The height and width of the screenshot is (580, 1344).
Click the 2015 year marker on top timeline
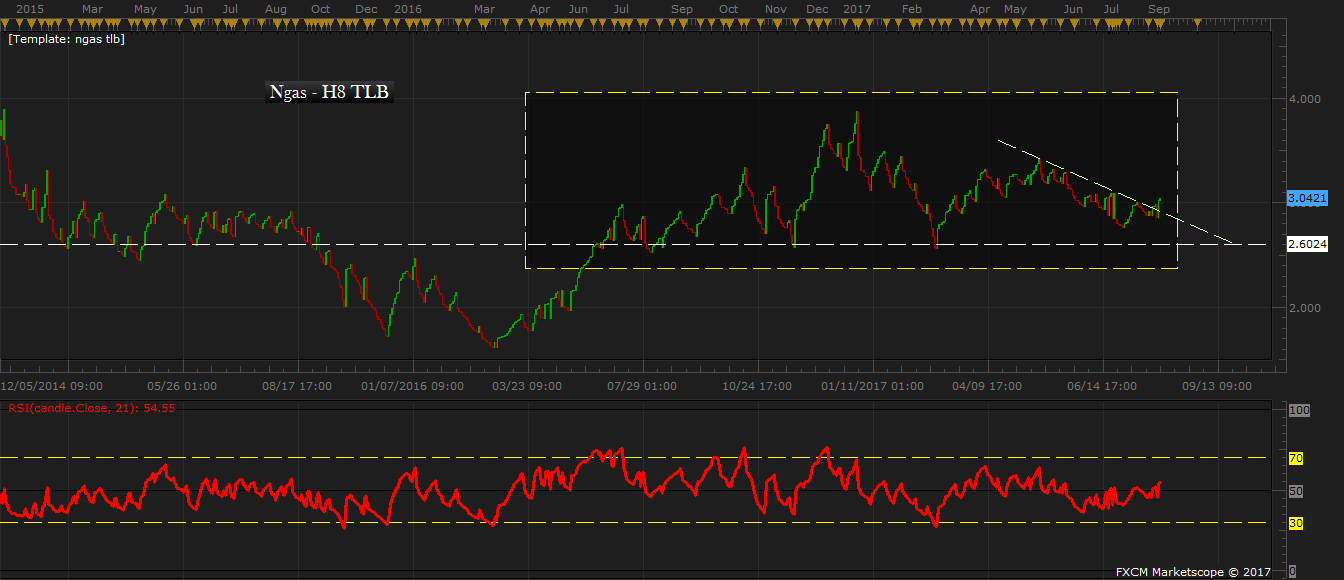click(x=30, y=8)
